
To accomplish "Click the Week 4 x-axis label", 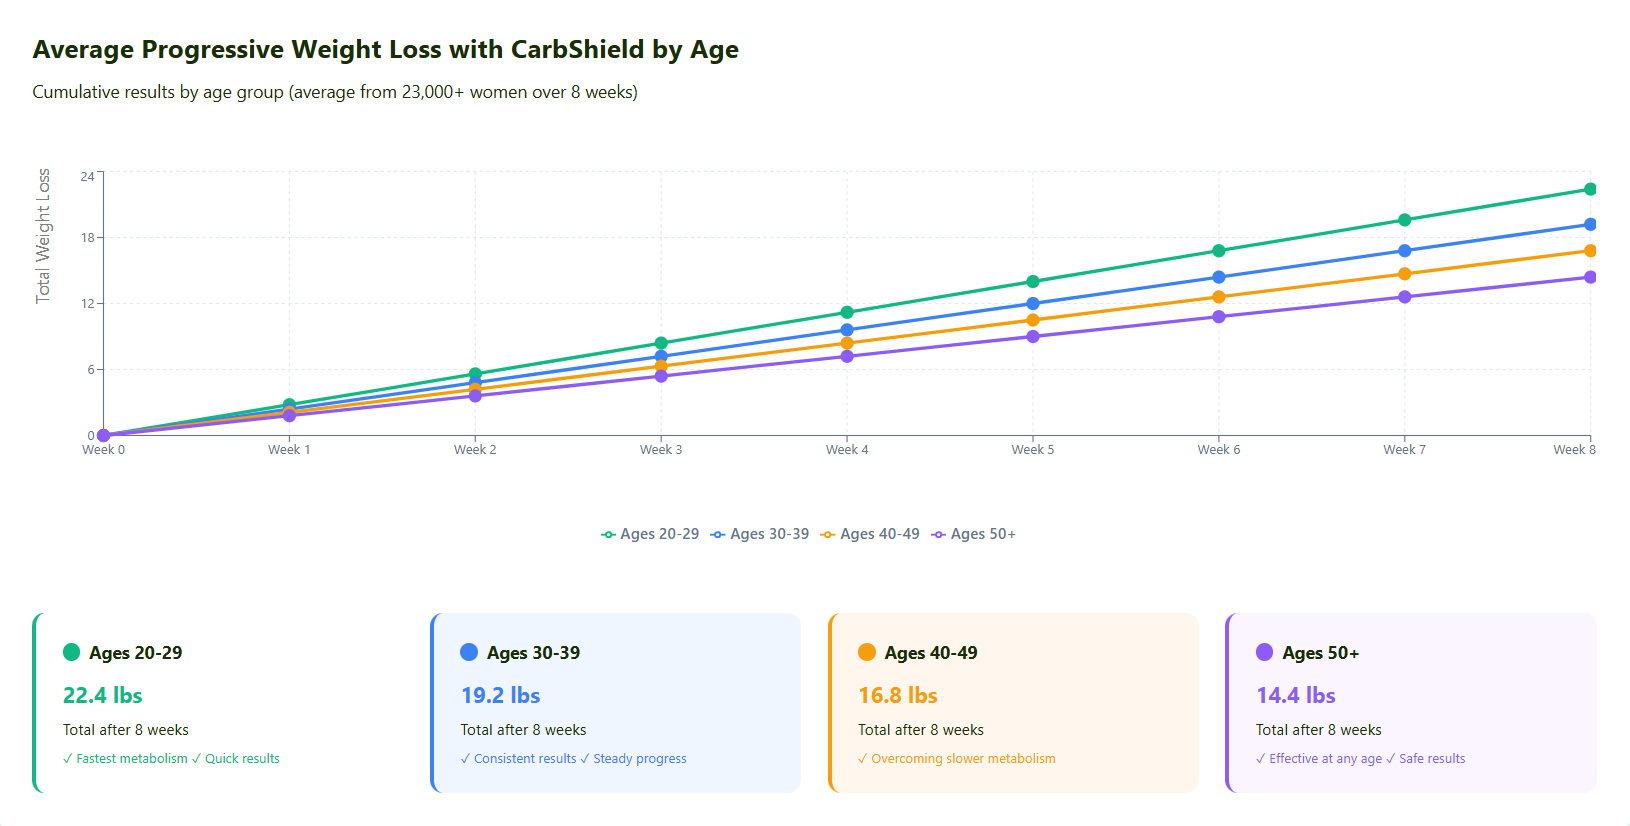I will pyautogui.click(x=847, y=450).
